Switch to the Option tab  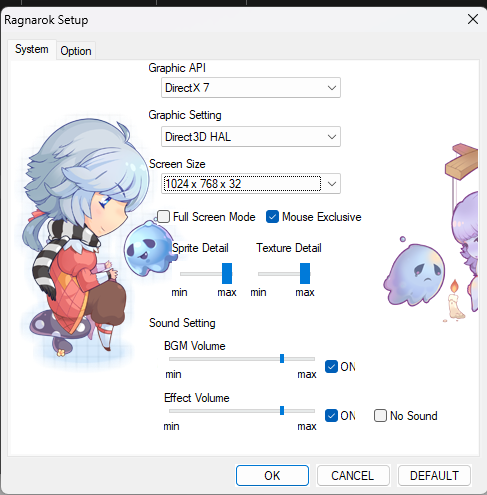76,51
